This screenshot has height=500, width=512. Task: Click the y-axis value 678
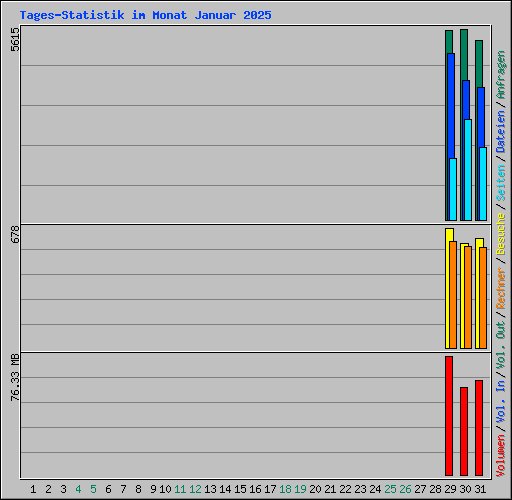(x=15, y=234)
